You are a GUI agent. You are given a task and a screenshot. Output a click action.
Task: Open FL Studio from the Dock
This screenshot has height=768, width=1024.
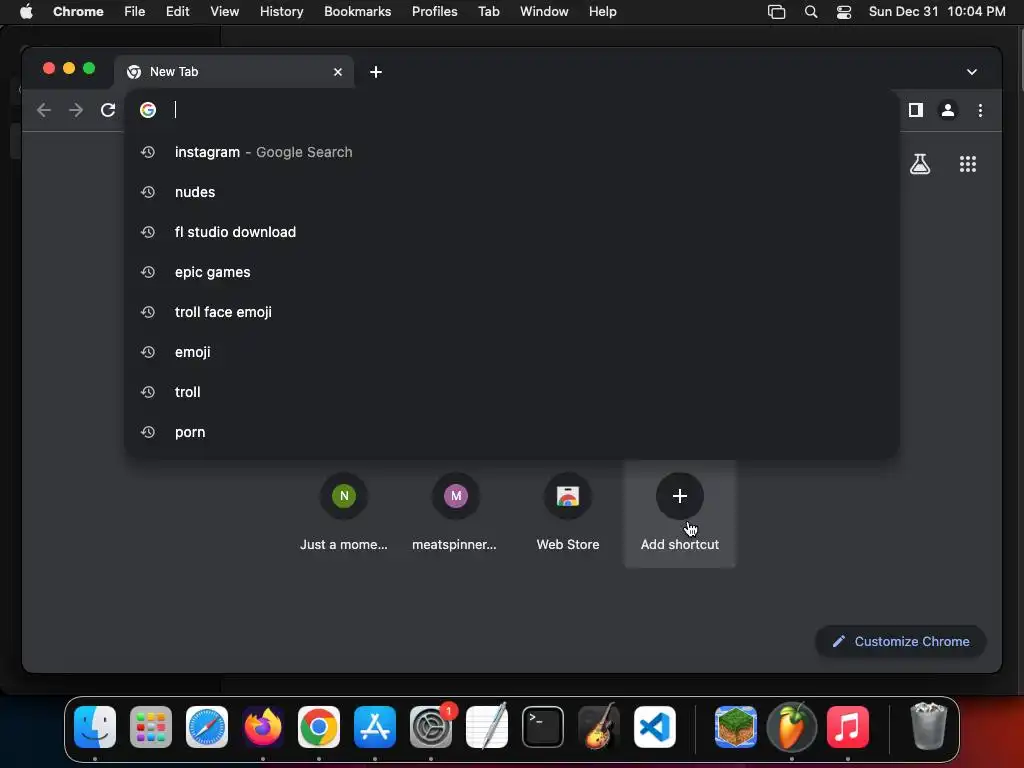point(792,726)
